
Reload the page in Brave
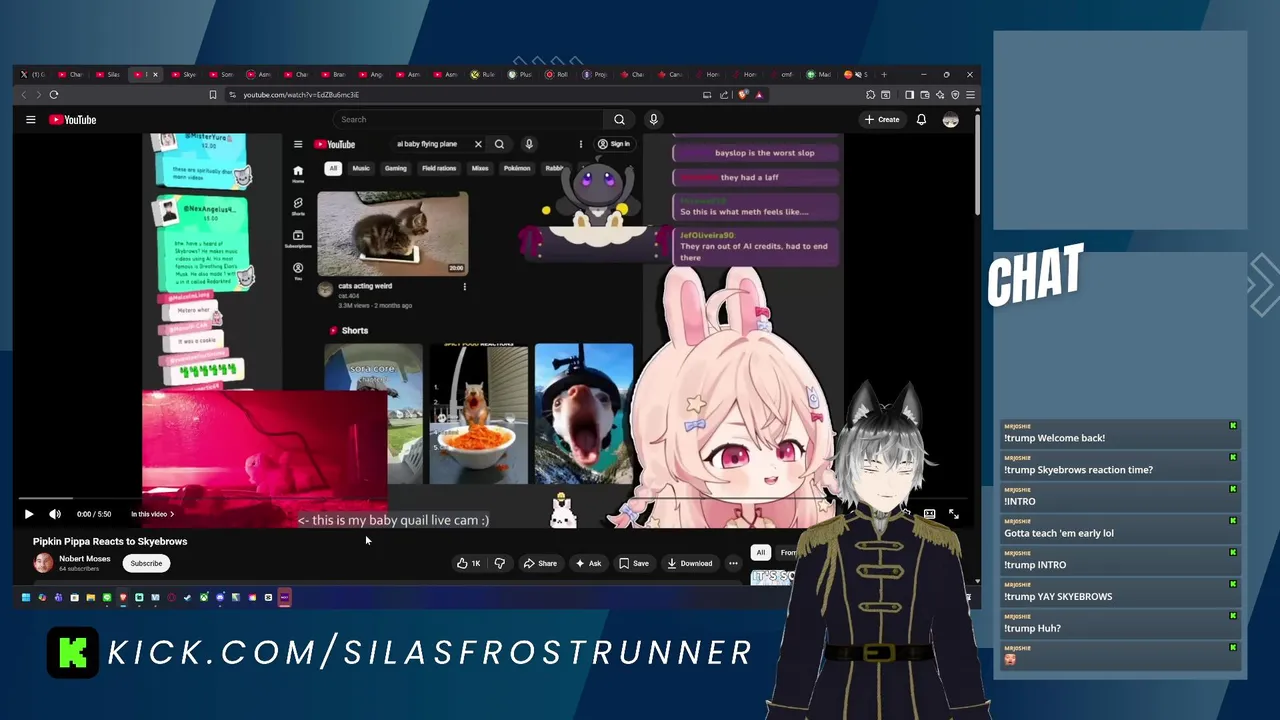[x=53, y=95]
